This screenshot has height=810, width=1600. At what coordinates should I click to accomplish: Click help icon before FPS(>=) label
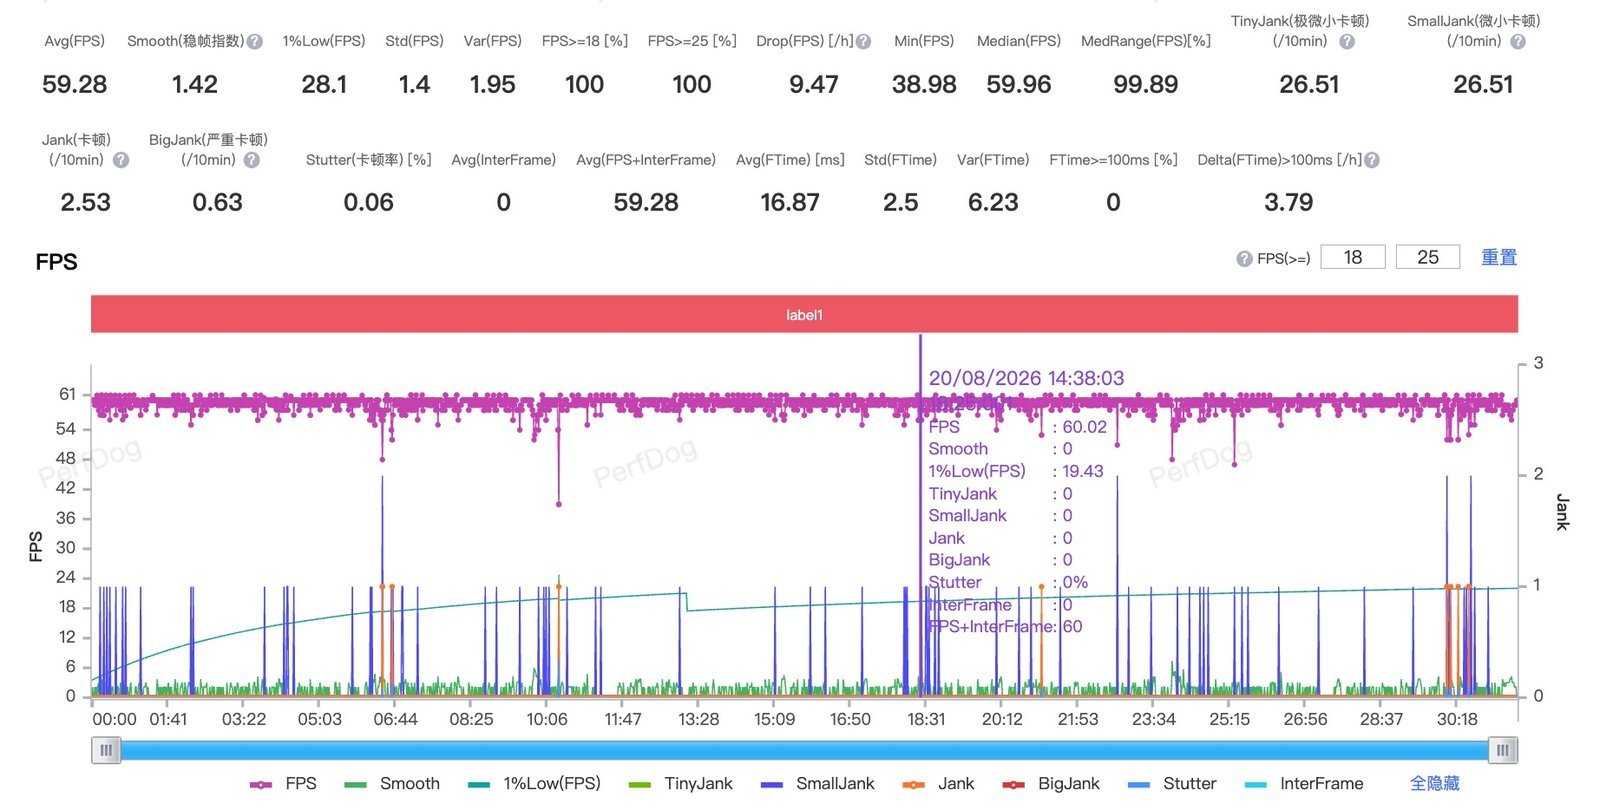tap(1244, 259)
